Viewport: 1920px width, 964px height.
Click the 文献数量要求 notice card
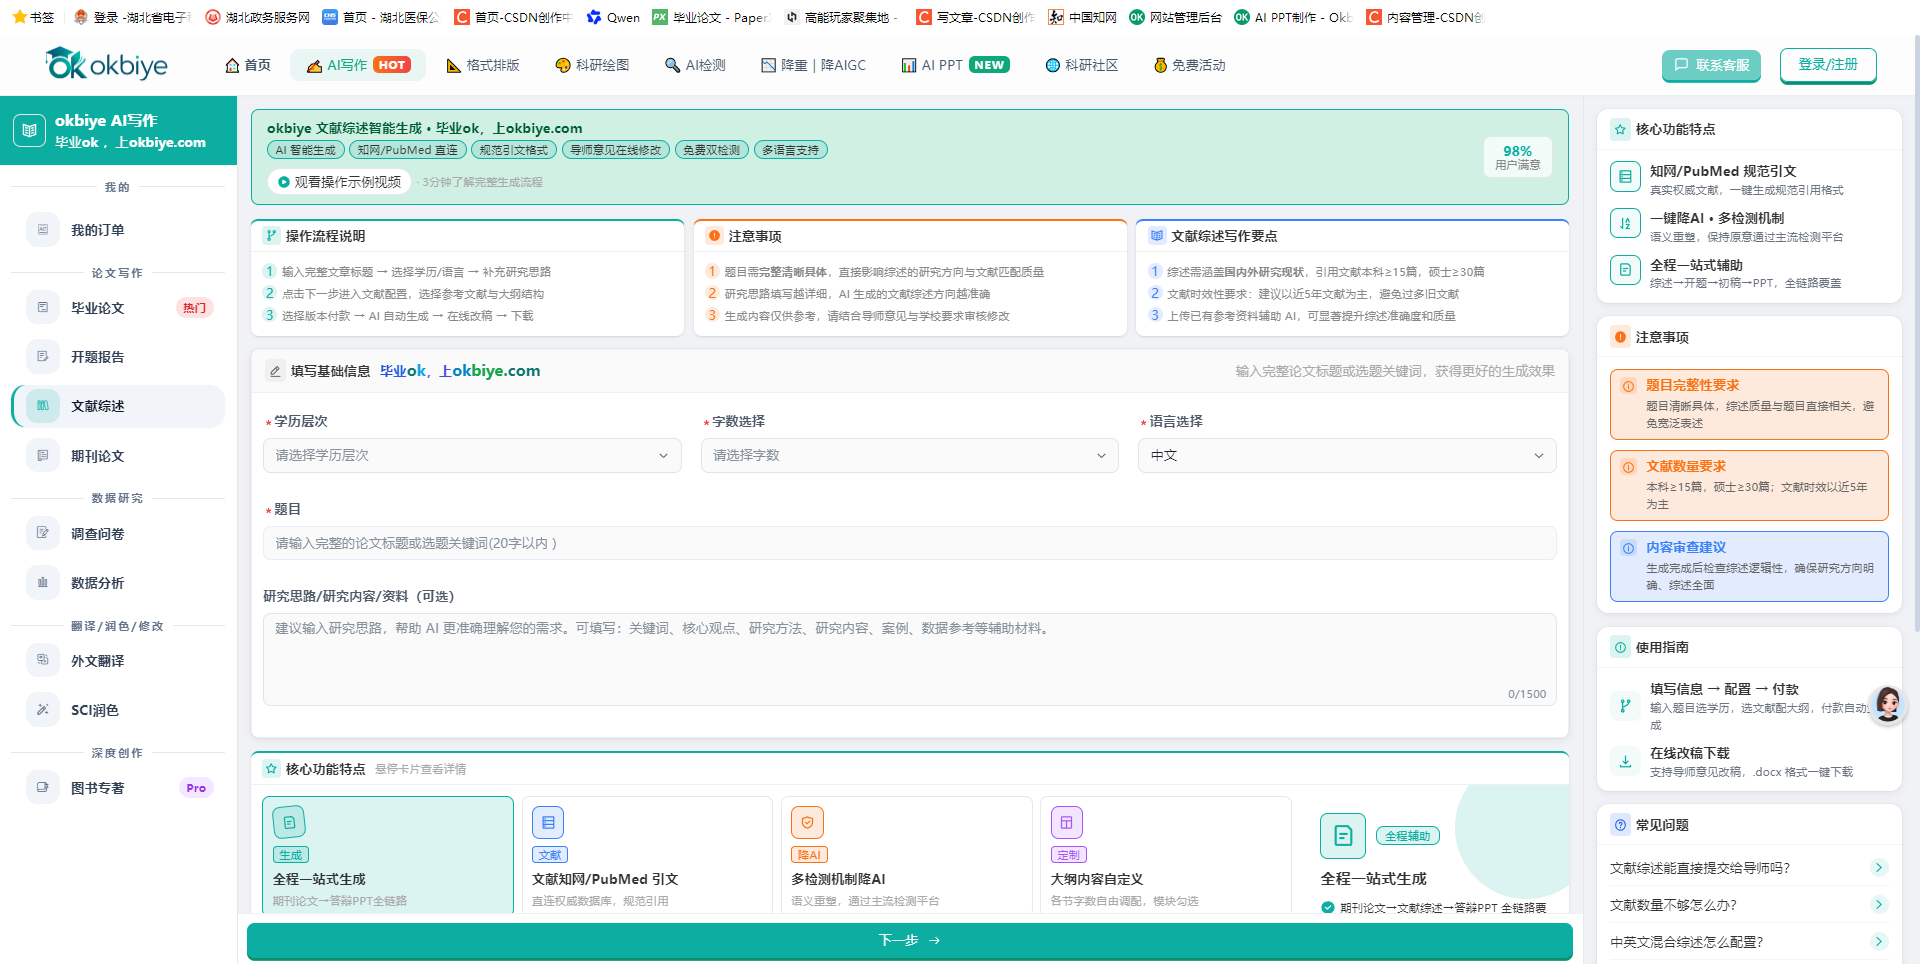[1749, 485]
